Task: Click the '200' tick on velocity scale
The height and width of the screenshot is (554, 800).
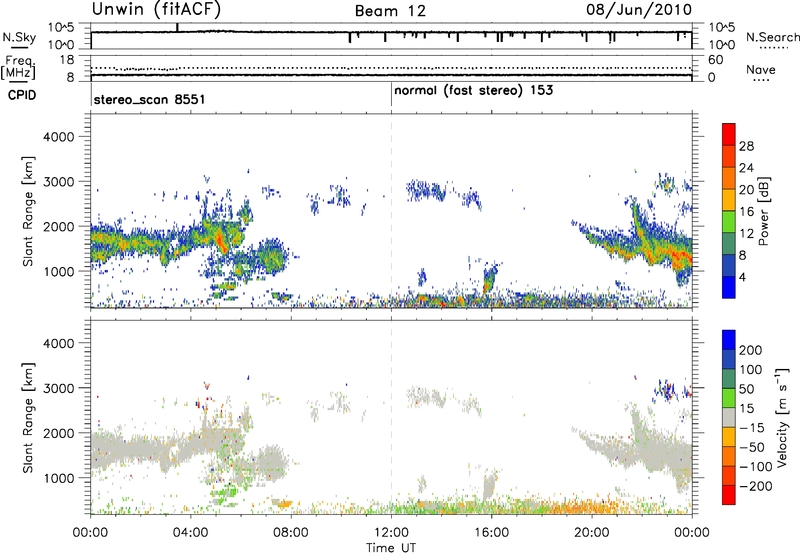Action: click(x=751, y=350)
